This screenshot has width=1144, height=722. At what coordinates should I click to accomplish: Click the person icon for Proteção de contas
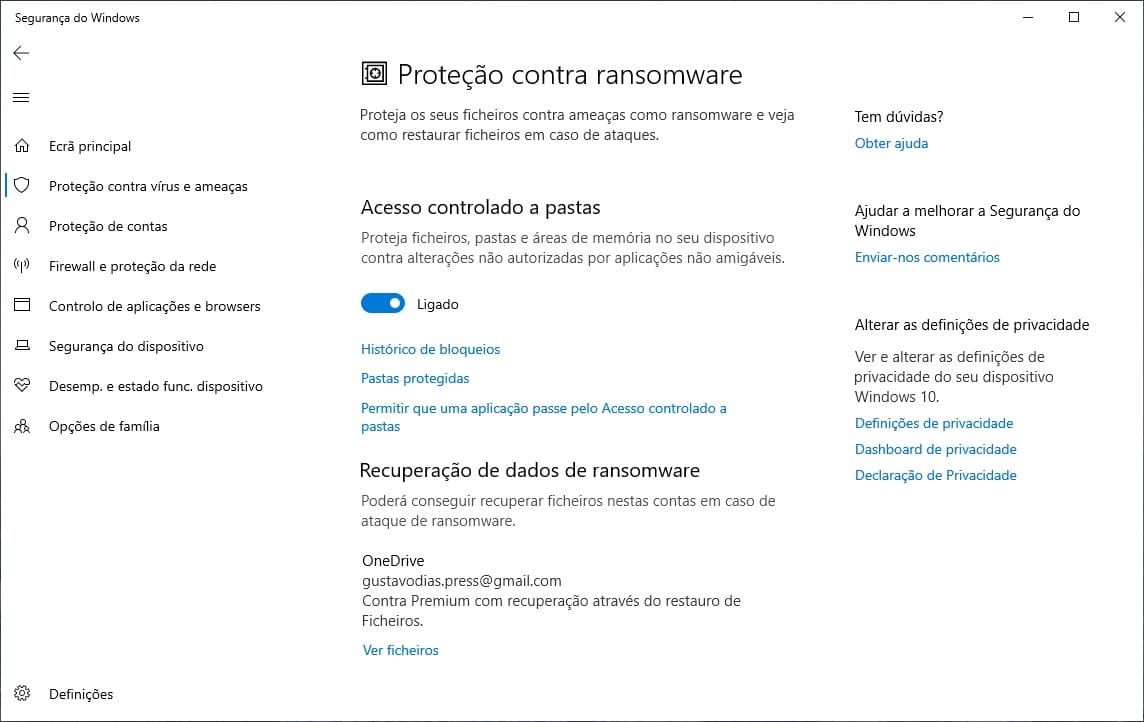click(x=22, y=225)
